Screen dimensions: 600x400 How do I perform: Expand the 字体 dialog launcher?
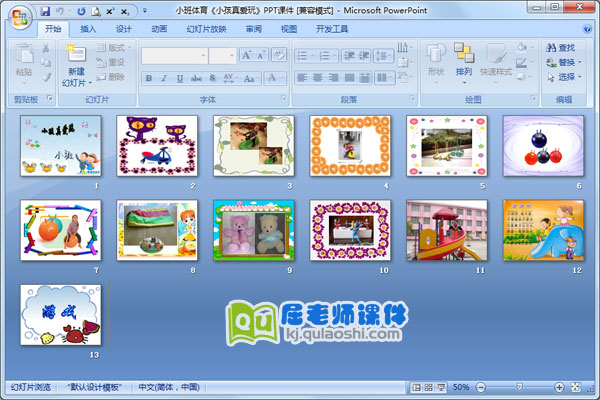(284, 98)
